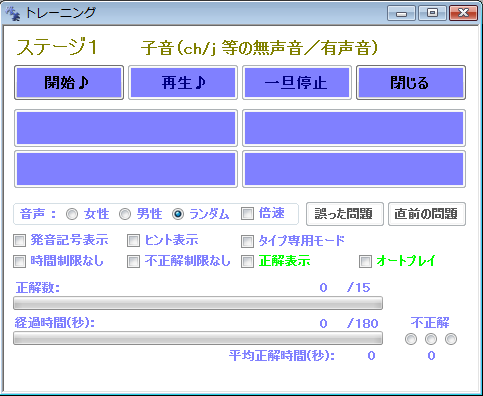Image resolution: width=483 pixels, height=396 pixels.
Task: Close the window with the red X
Action: [463, 13]
